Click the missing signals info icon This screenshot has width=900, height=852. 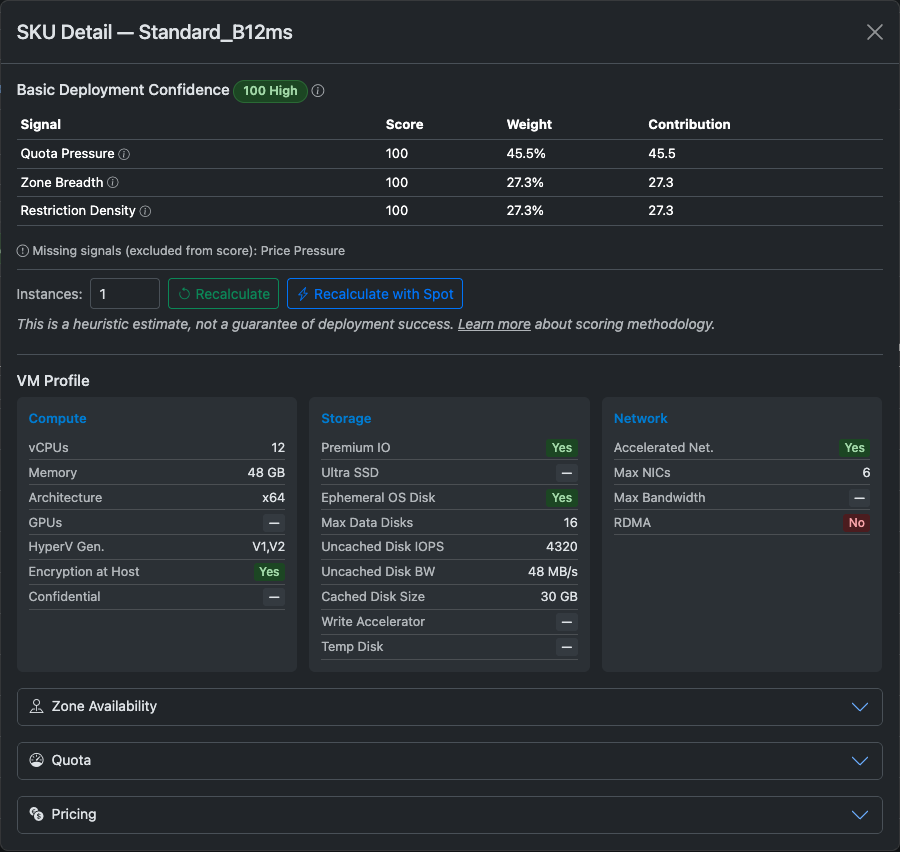[22, 251]
